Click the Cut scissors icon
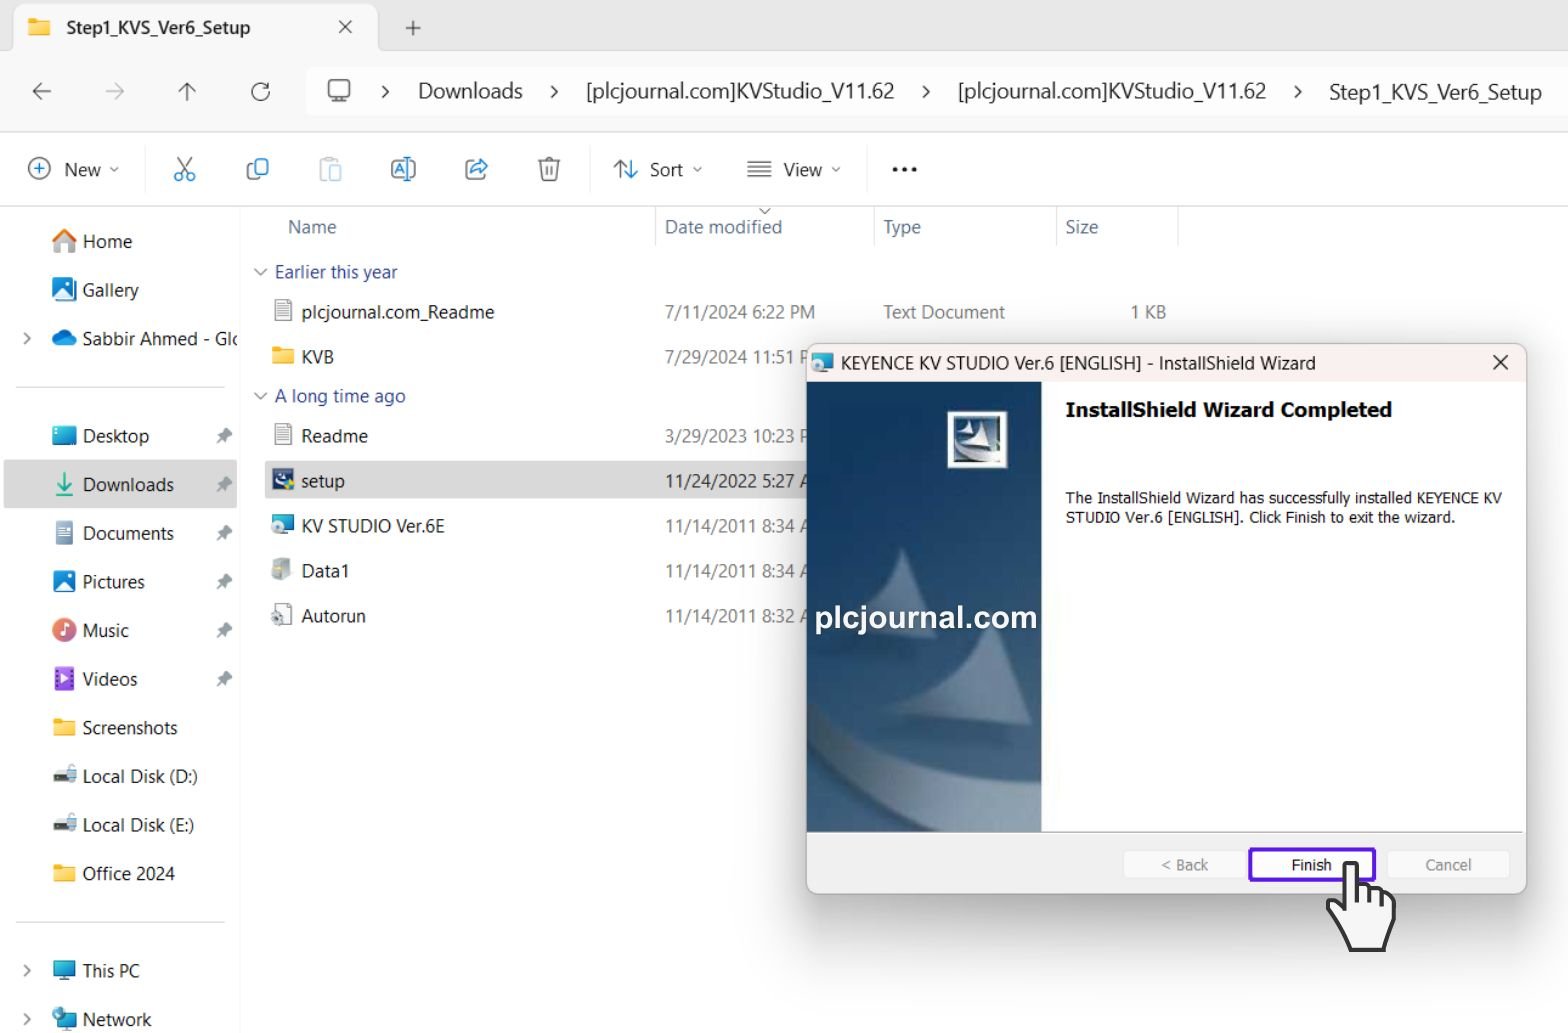The height and width of the screenshot is (1033, 1568). [x=184, y=169]
